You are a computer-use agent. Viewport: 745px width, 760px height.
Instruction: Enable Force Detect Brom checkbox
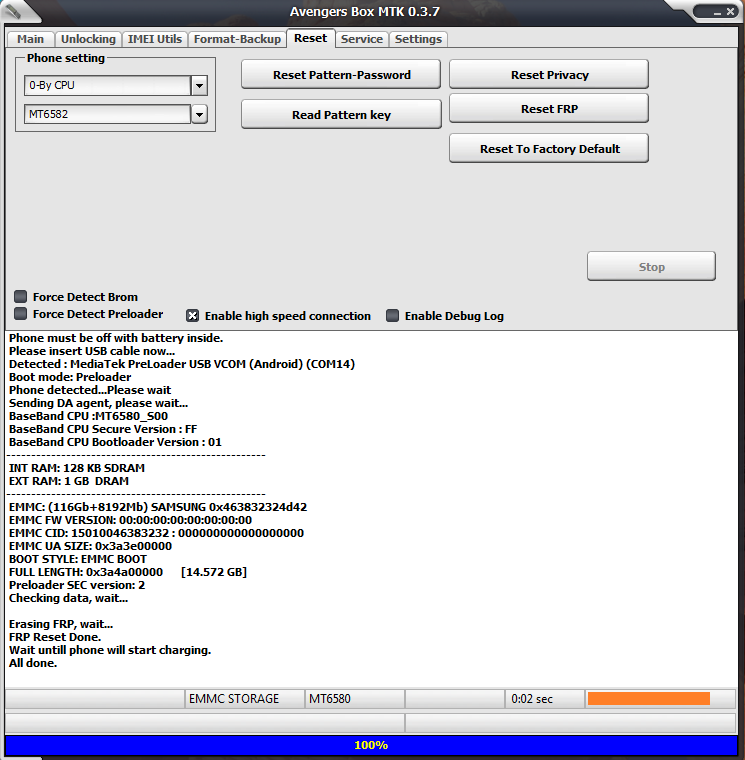(x=20, y=296)
